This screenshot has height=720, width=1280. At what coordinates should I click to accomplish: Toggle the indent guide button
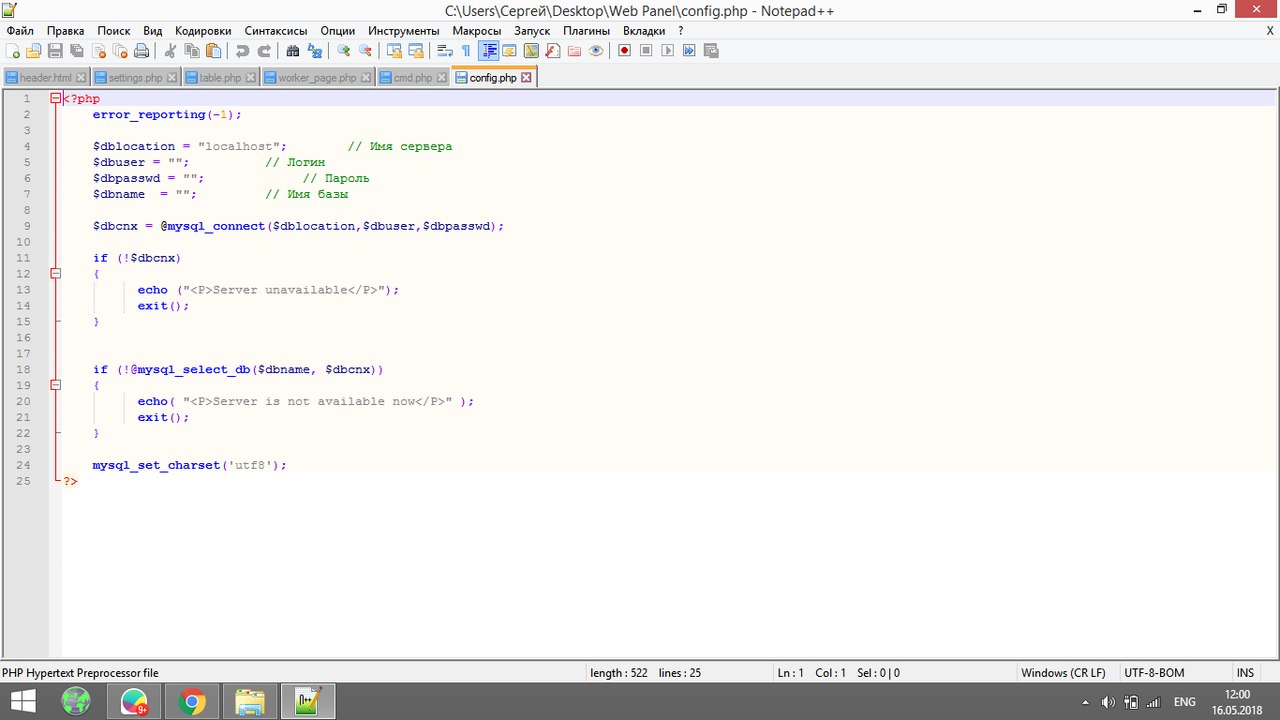(x=489, y=51)
